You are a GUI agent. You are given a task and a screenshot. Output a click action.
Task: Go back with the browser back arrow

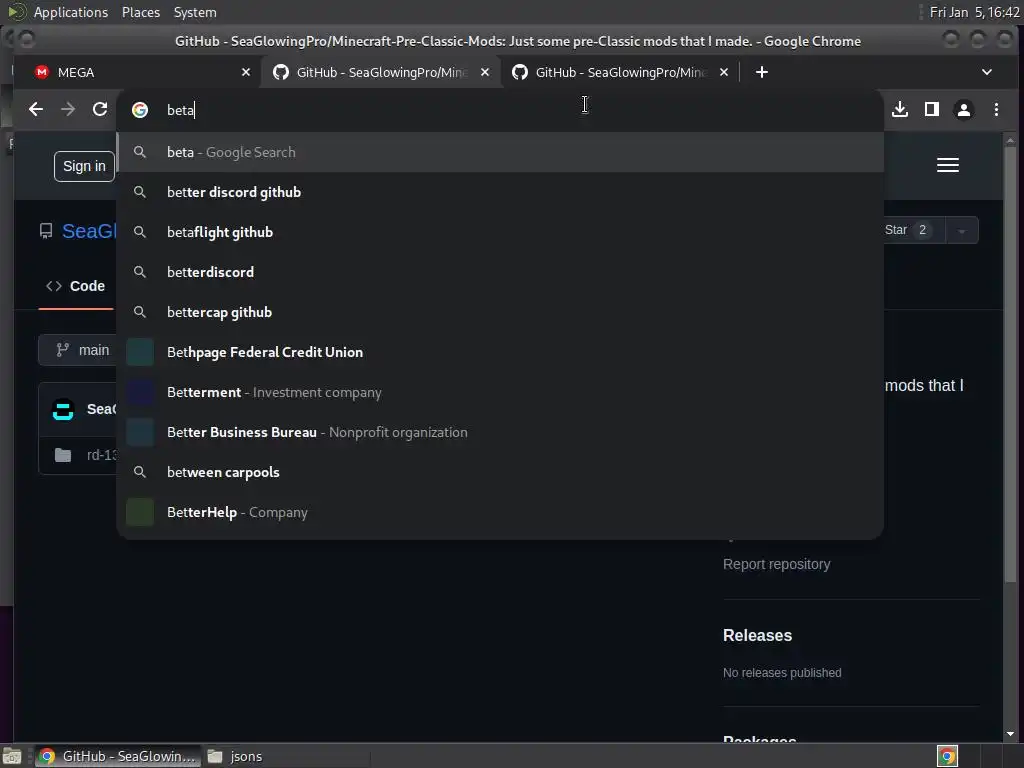pyautogui.click(x=36, y=110)
